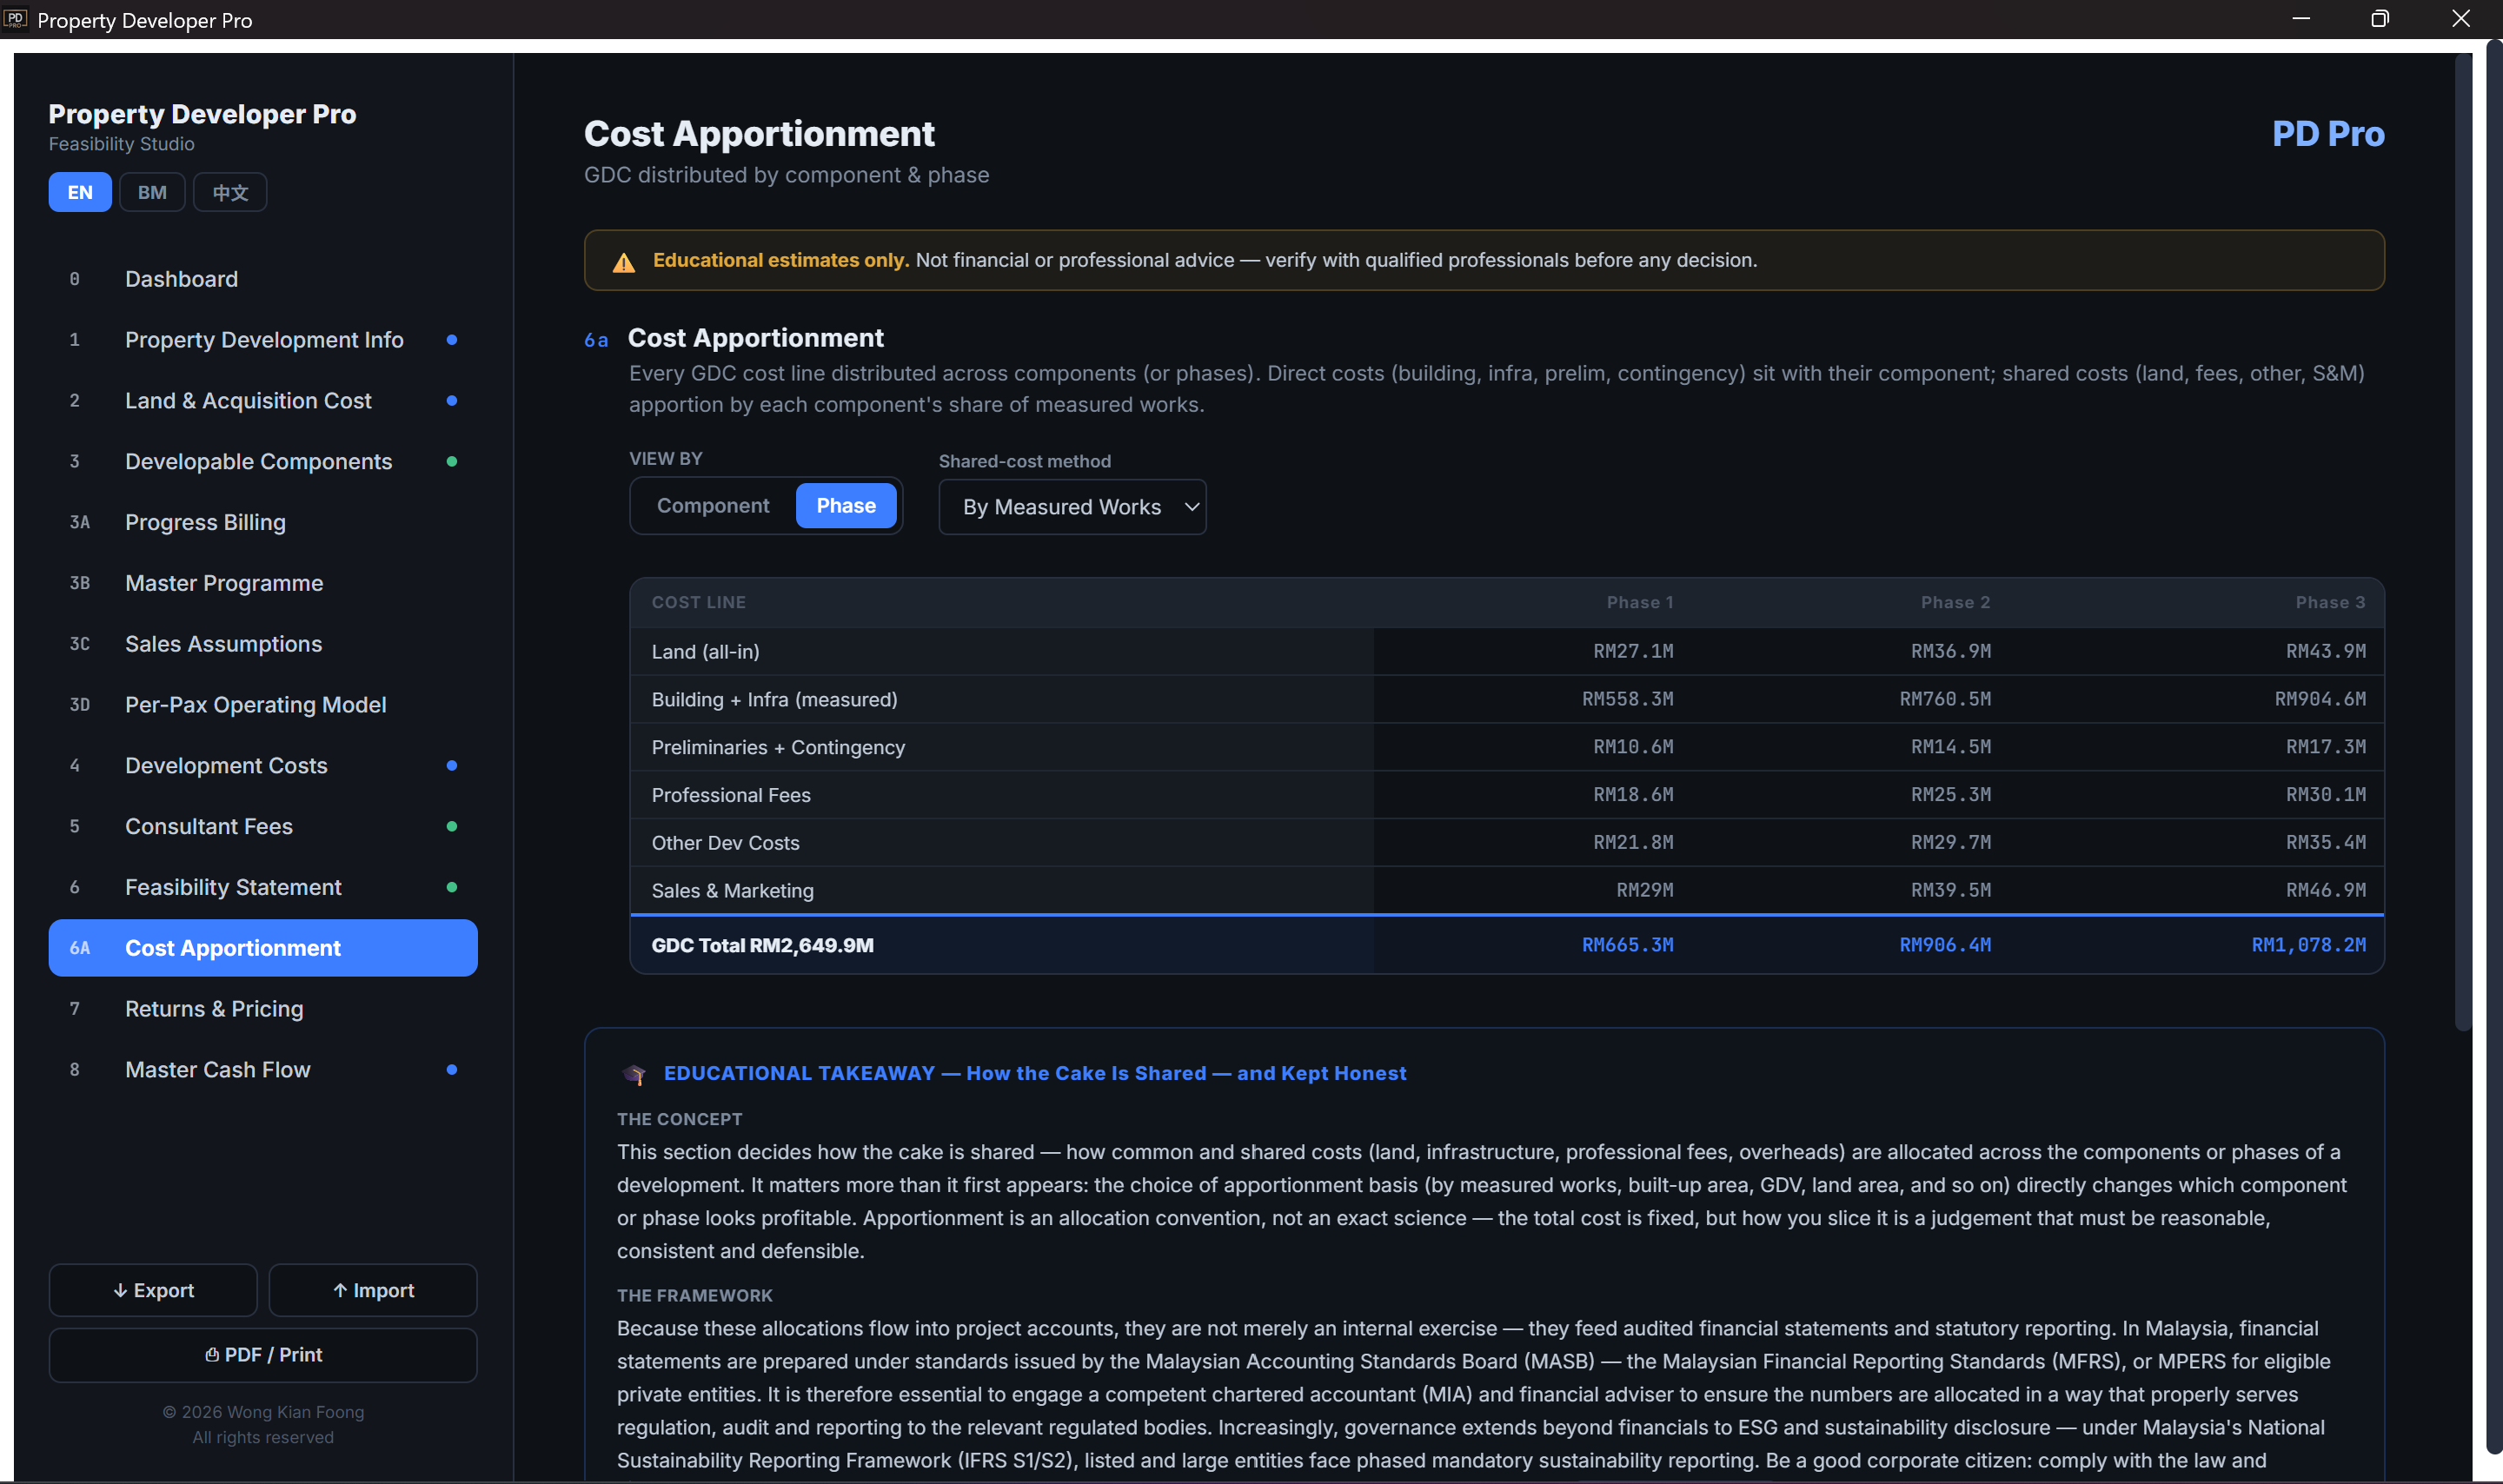The image size is (2503, 1484).
Task: Click the warning triangle icon in the disclaimer banner
Action: pos(623,262)
